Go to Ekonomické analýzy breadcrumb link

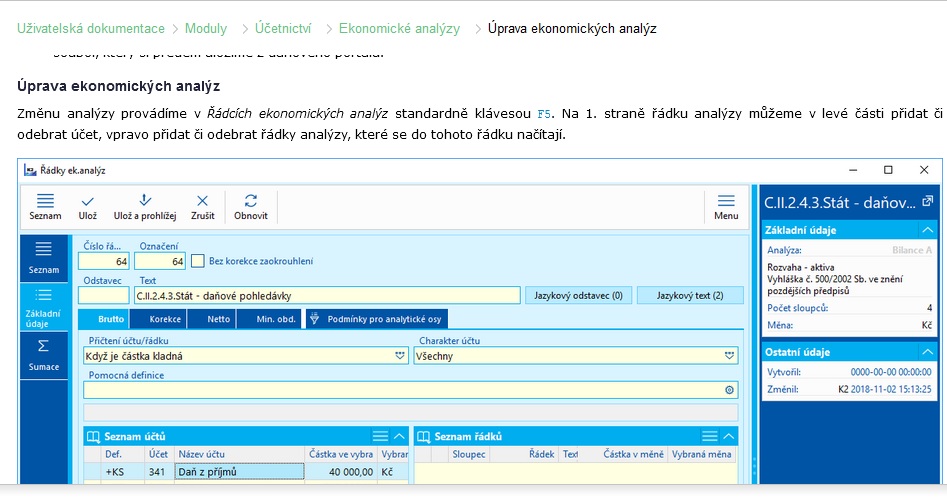(399, 28)
